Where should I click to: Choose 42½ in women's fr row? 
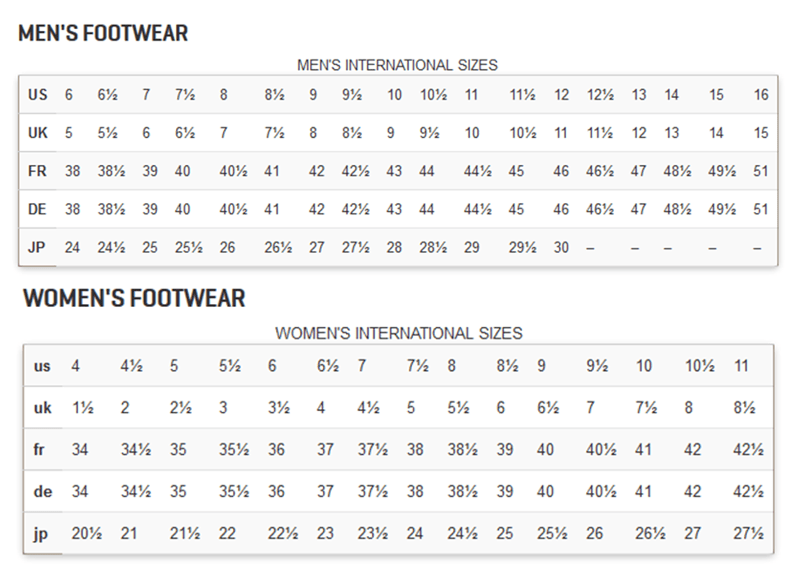(748, 450)
